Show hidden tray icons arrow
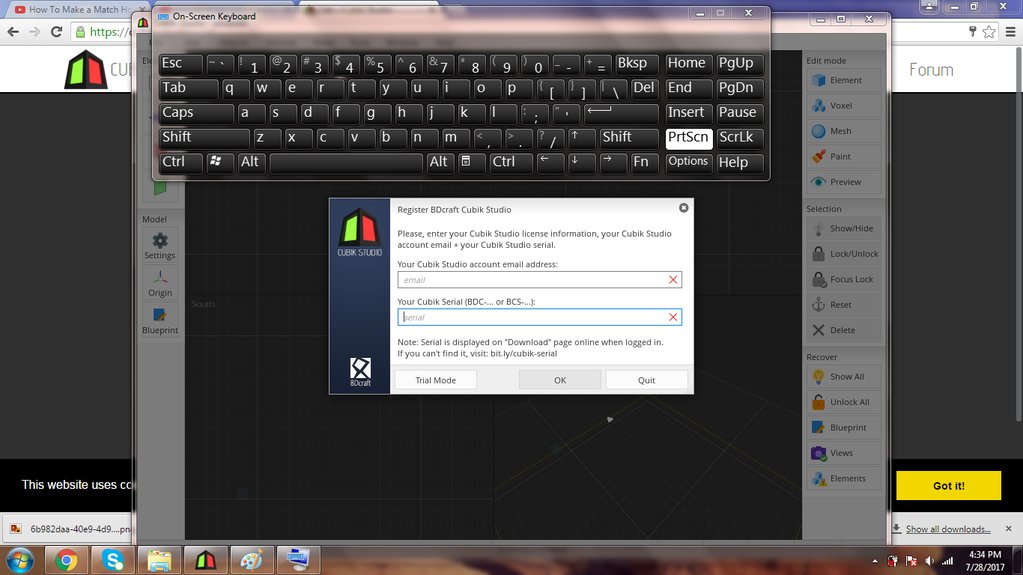This screenshot has height=575, width=1023. pyautogui.click(x=875, y=561)
